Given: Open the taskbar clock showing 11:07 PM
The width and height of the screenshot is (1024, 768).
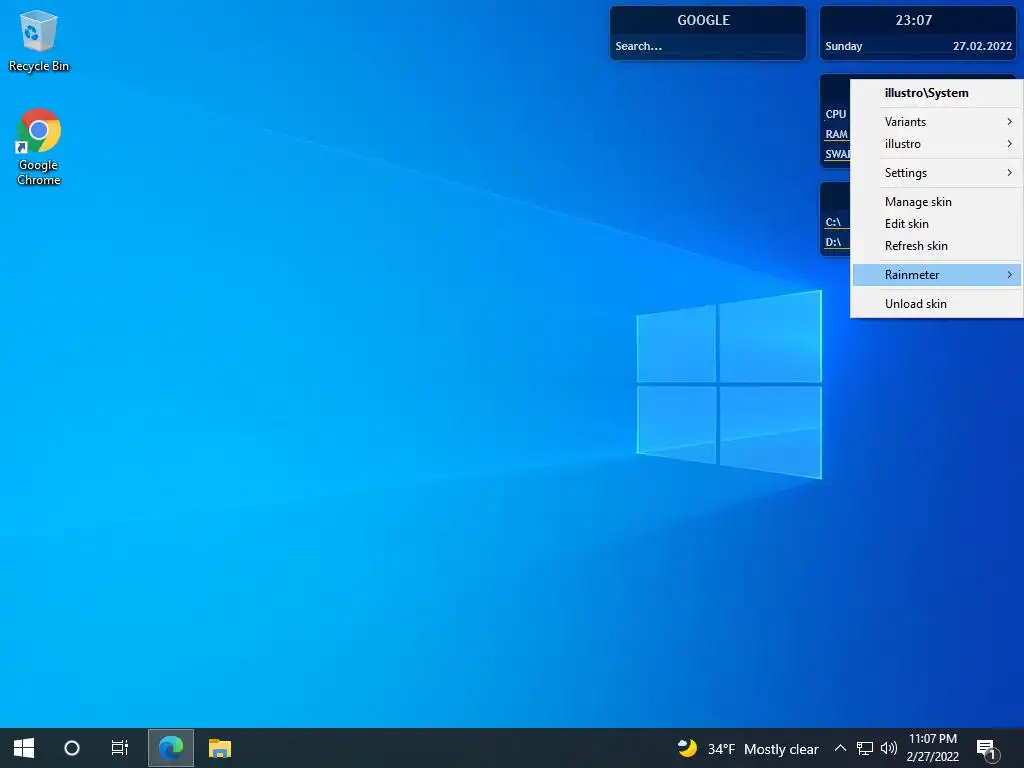Looking at the screenshot, I should click(933, 748).
